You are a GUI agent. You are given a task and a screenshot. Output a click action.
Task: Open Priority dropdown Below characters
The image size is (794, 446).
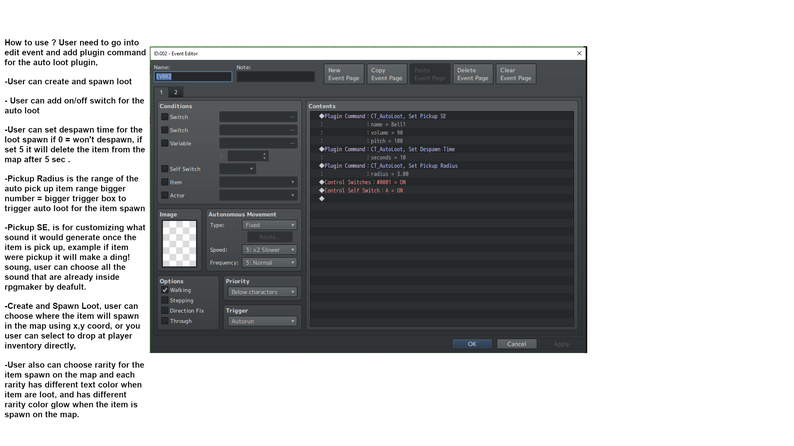(262, 292)
